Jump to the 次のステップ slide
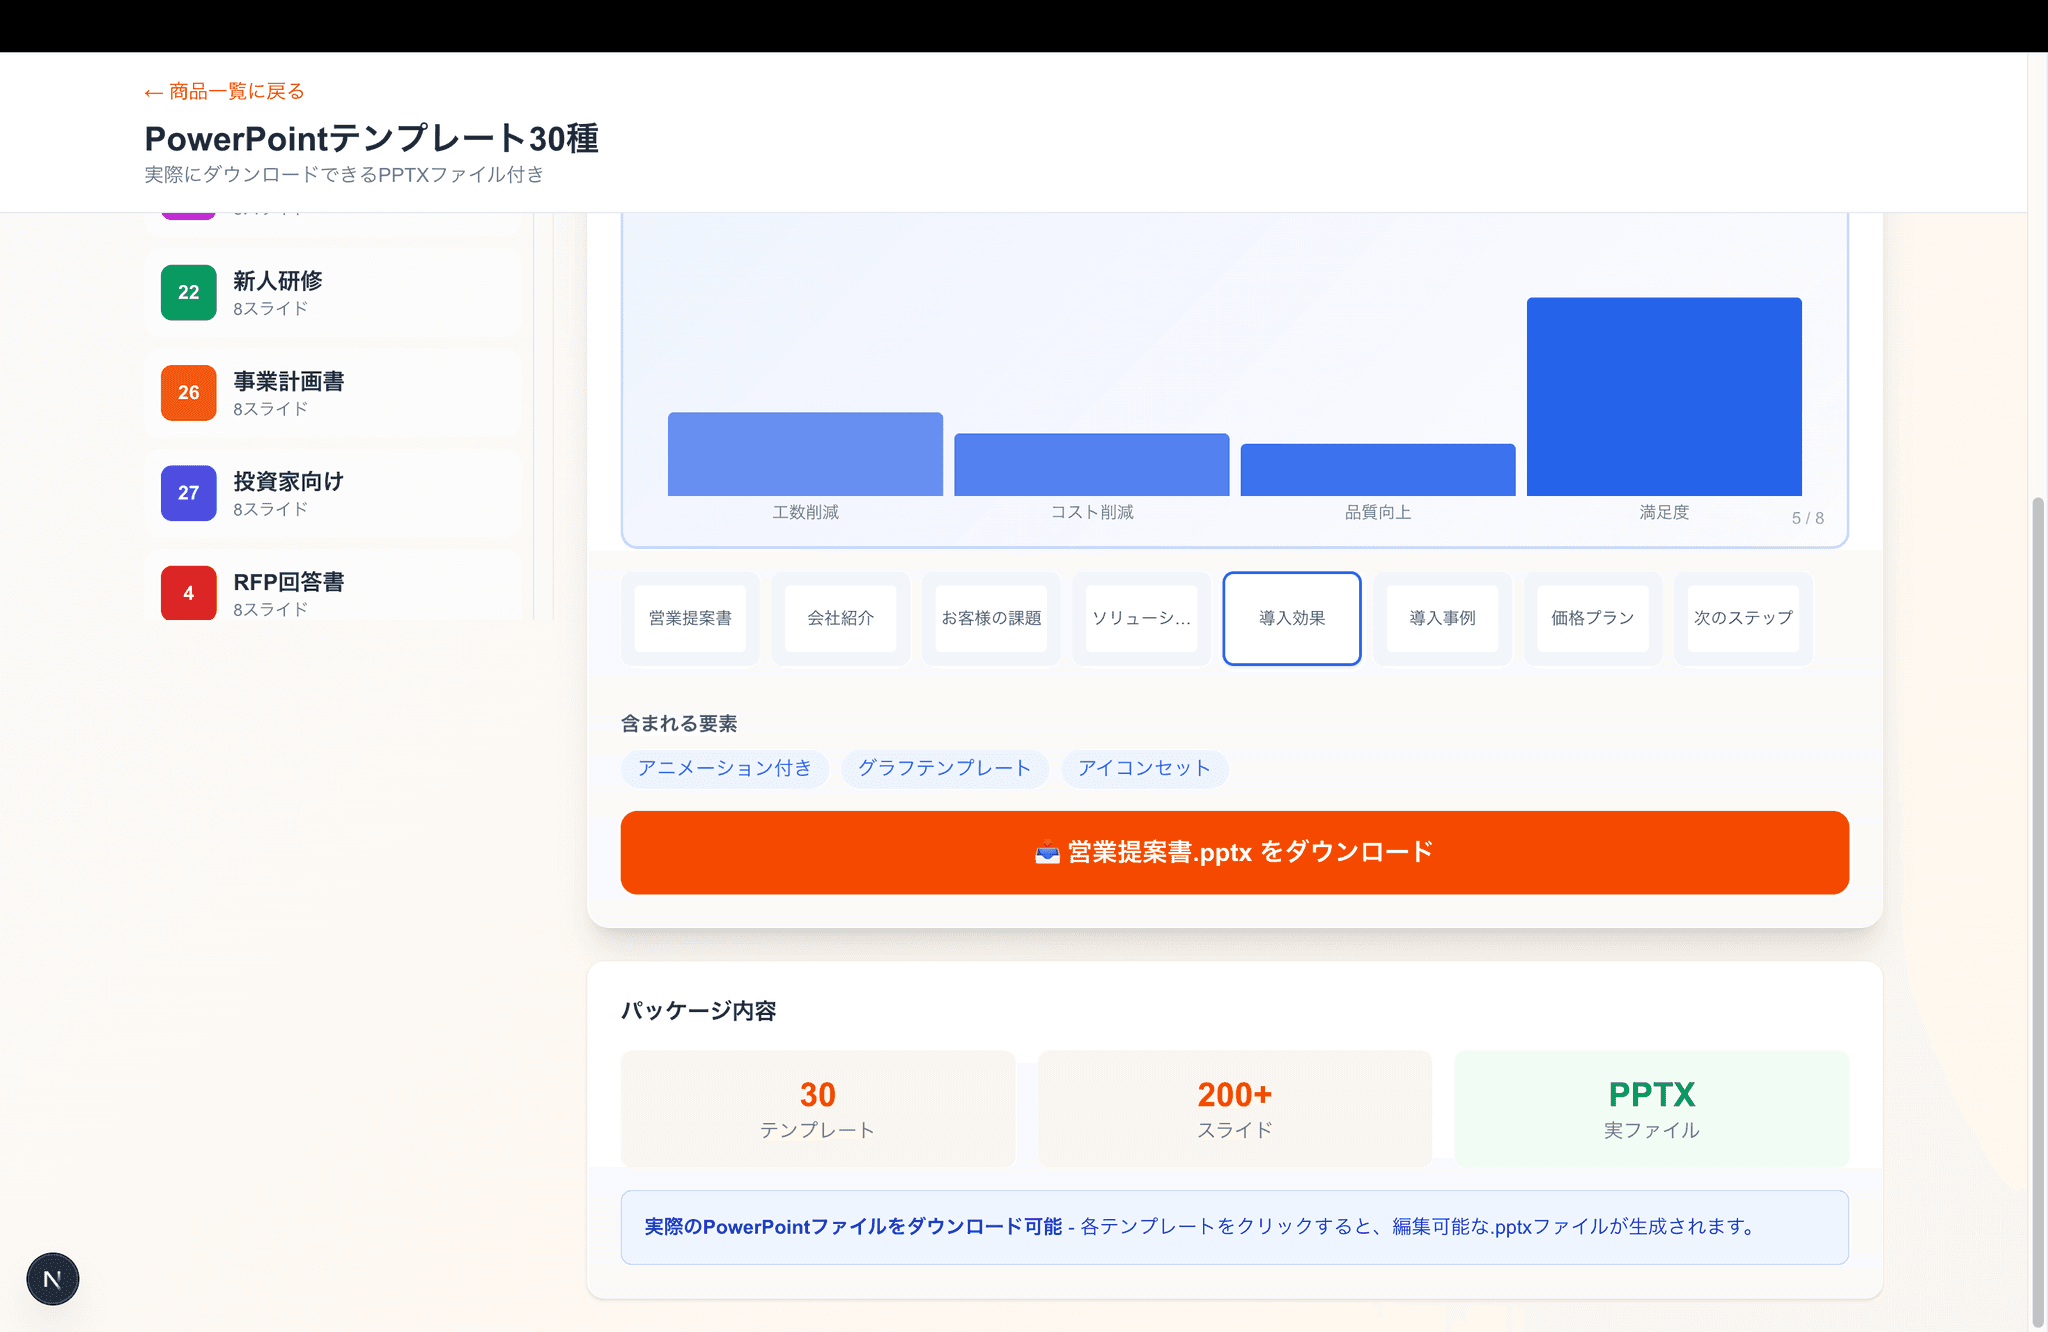This screenshot has width=2048, height=1332. 1743,618
